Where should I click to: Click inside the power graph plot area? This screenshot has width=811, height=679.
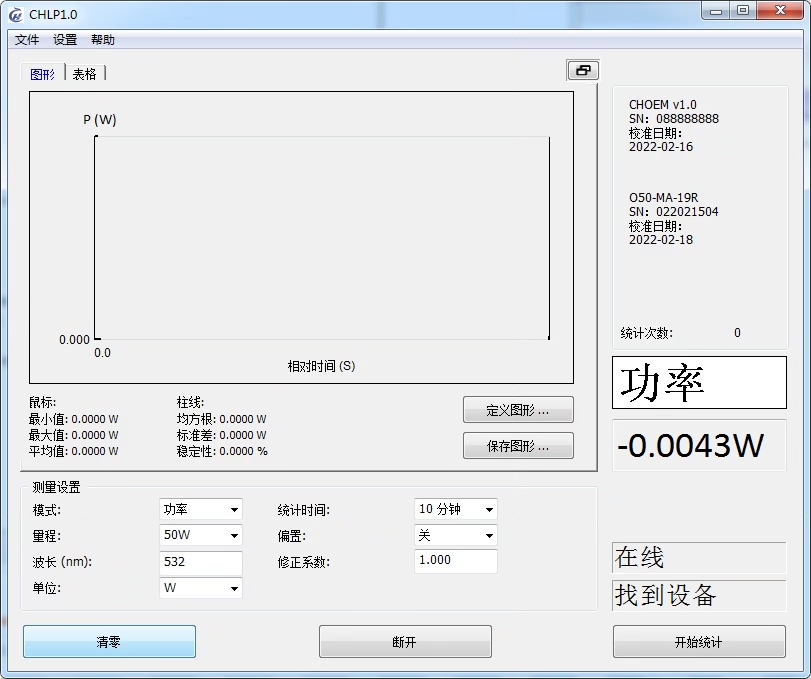pos(322,238)
